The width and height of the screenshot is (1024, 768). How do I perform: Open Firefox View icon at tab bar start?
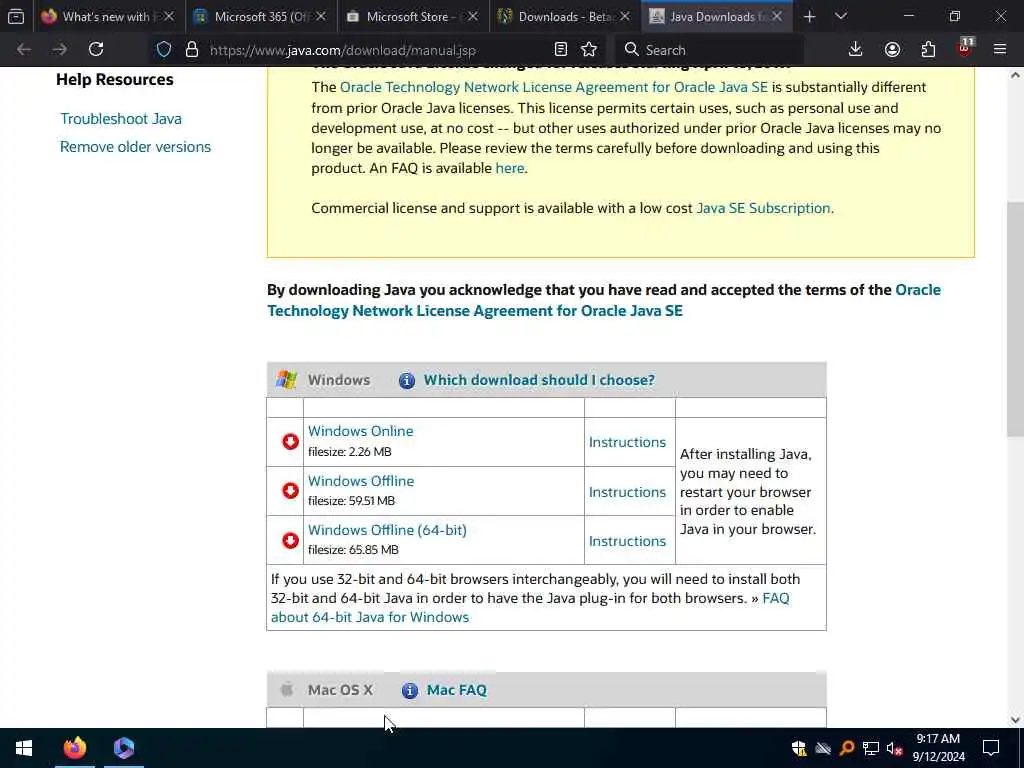(16, 16)
